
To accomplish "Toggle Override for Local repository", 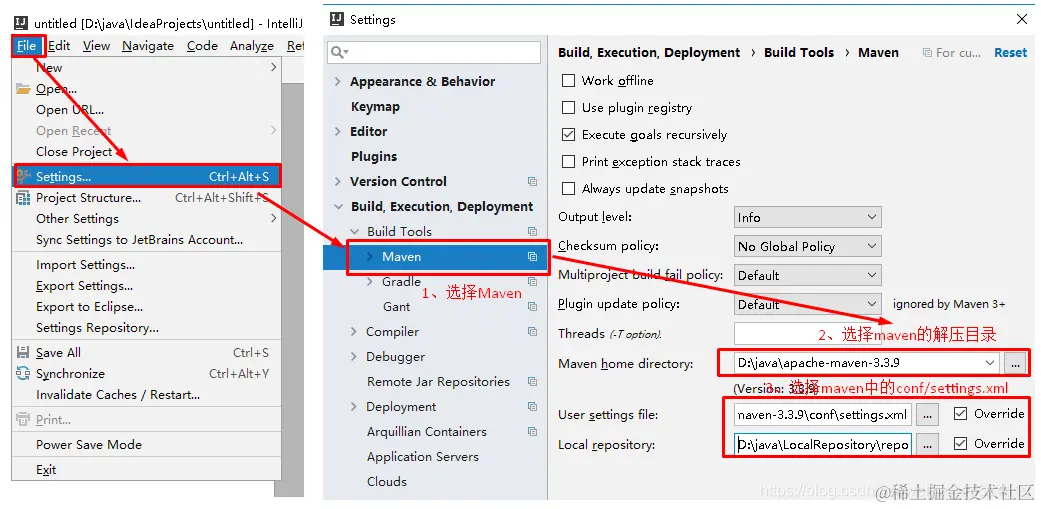I will click(x=960, y=444).
